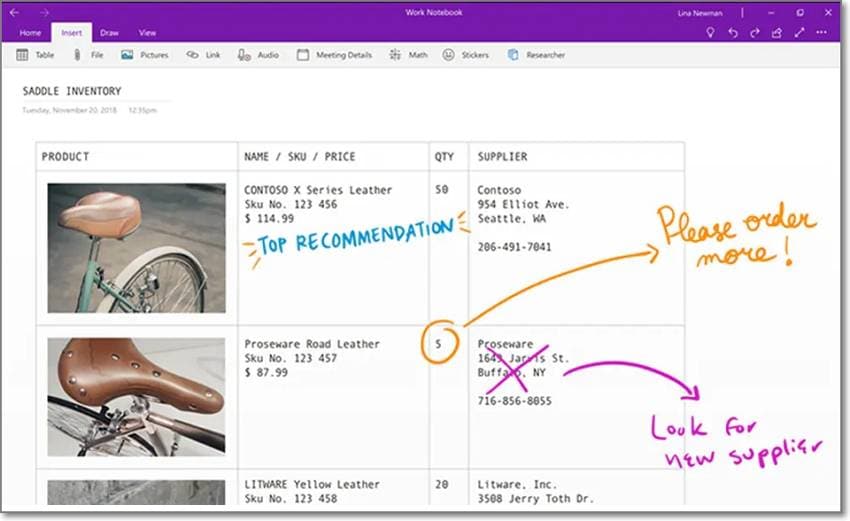Viewport: 850px width, 521px height.
Task: Open the Math tool
Action: click(x=408, y=55)
